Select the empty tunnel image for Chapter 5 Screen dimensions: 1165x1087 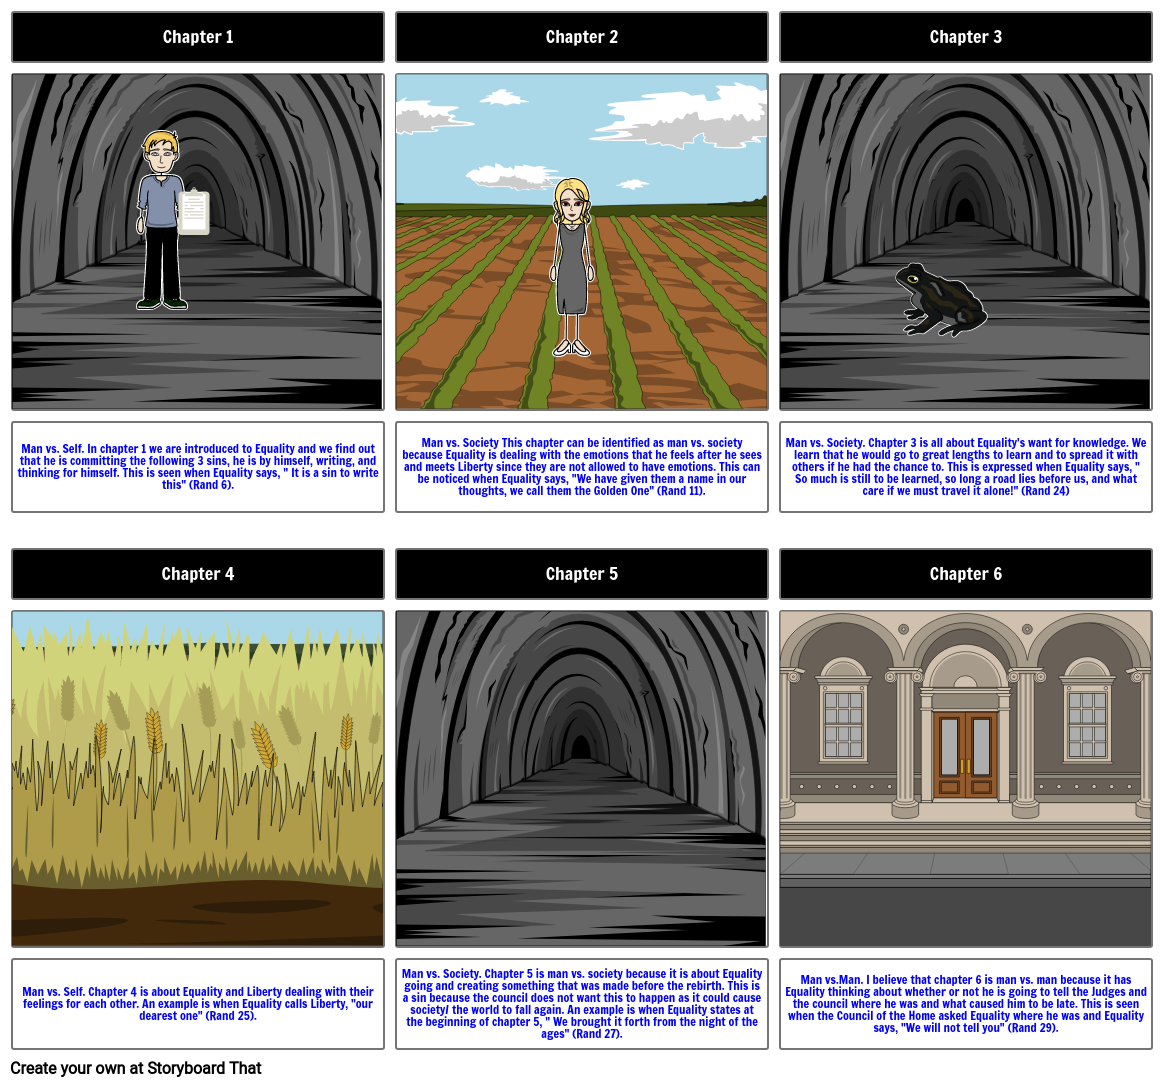[x=581, y=780]
